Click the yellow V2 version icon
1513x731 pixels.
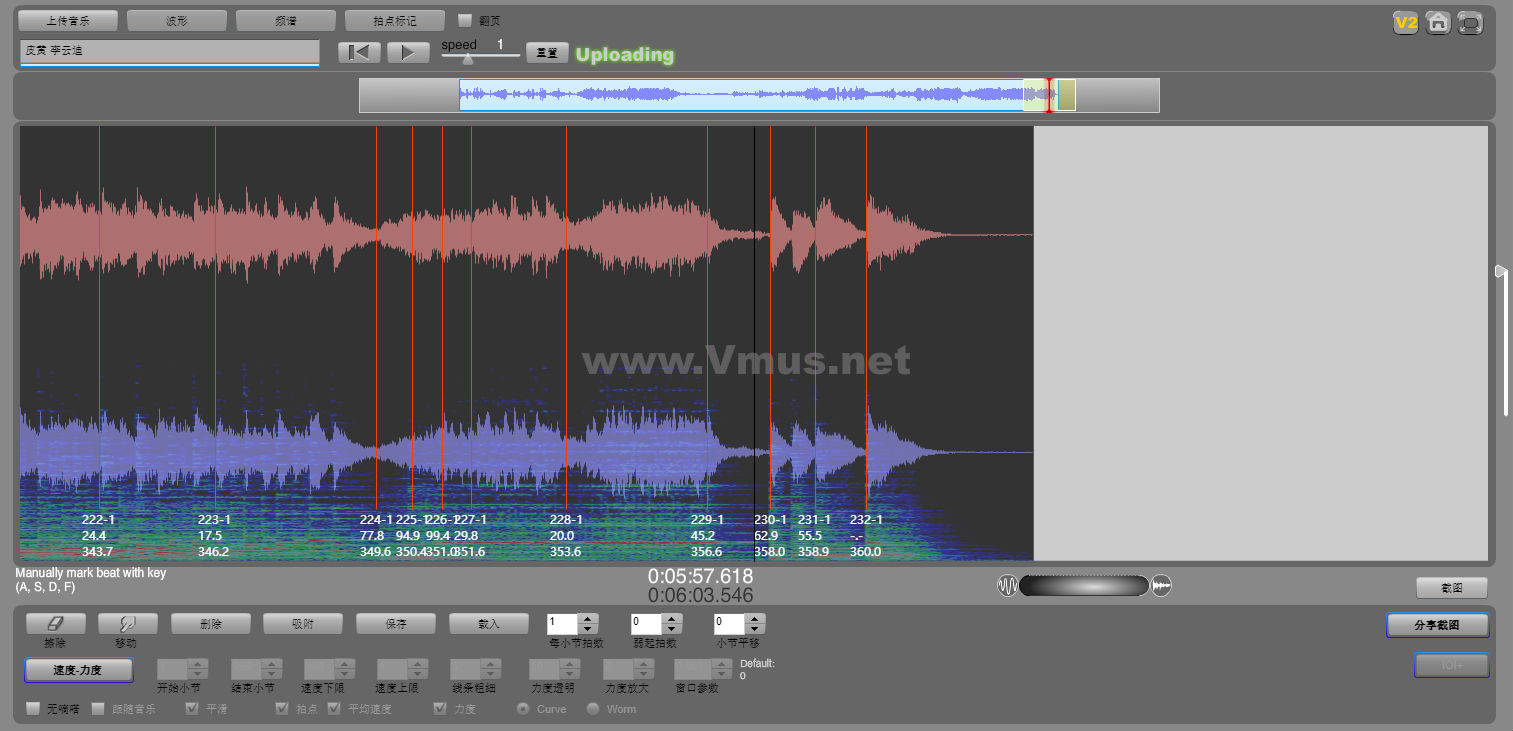[1406, 22]
